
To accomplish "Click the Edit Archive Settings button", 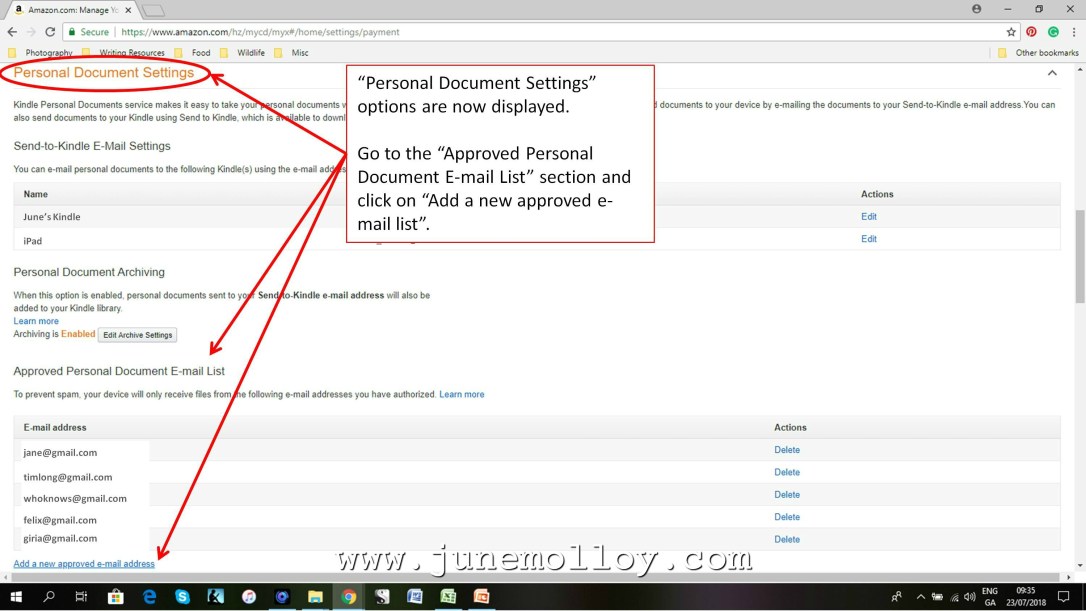I will coord(138,335).
